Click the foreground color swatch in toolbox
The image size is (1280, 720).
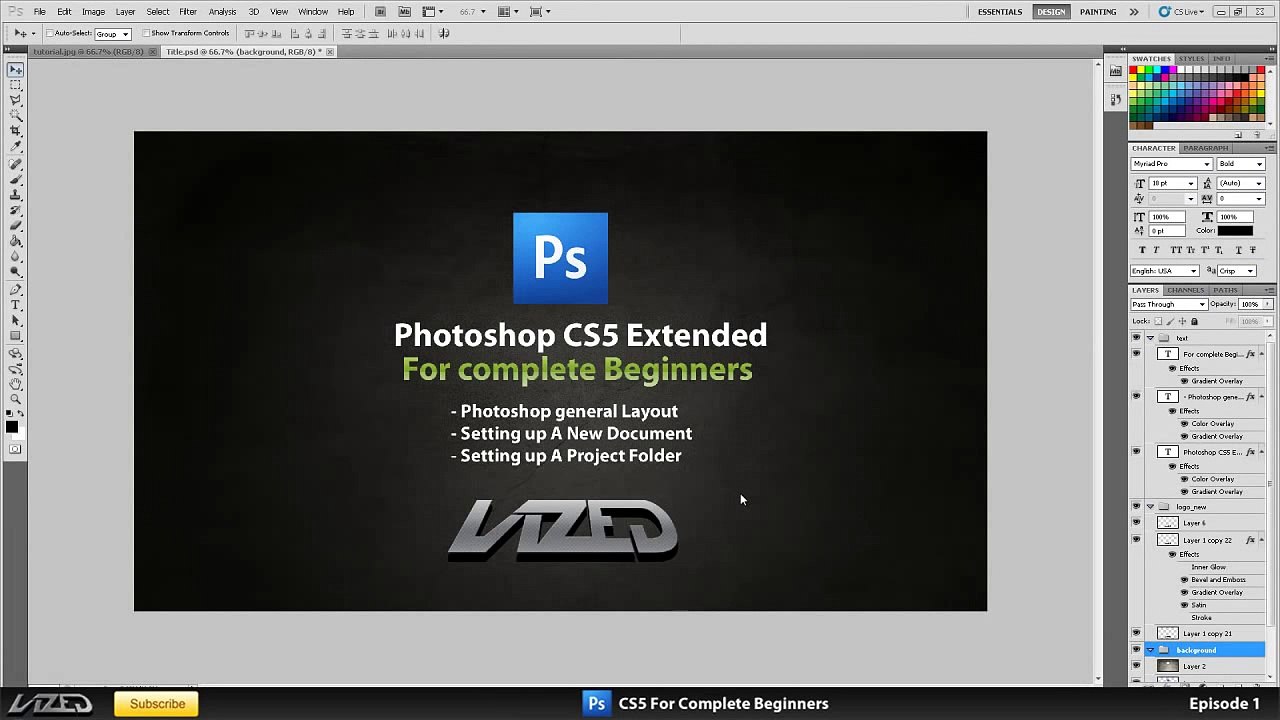point(12,427)
